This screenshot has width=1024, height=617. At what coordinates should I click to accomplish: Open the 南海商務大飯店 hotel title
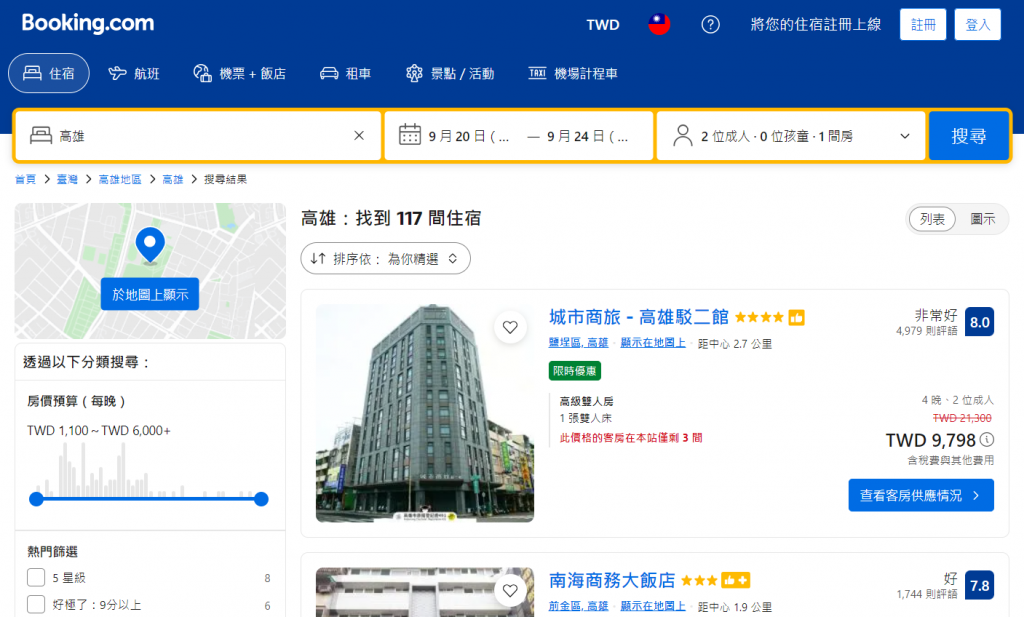point(612,580)
